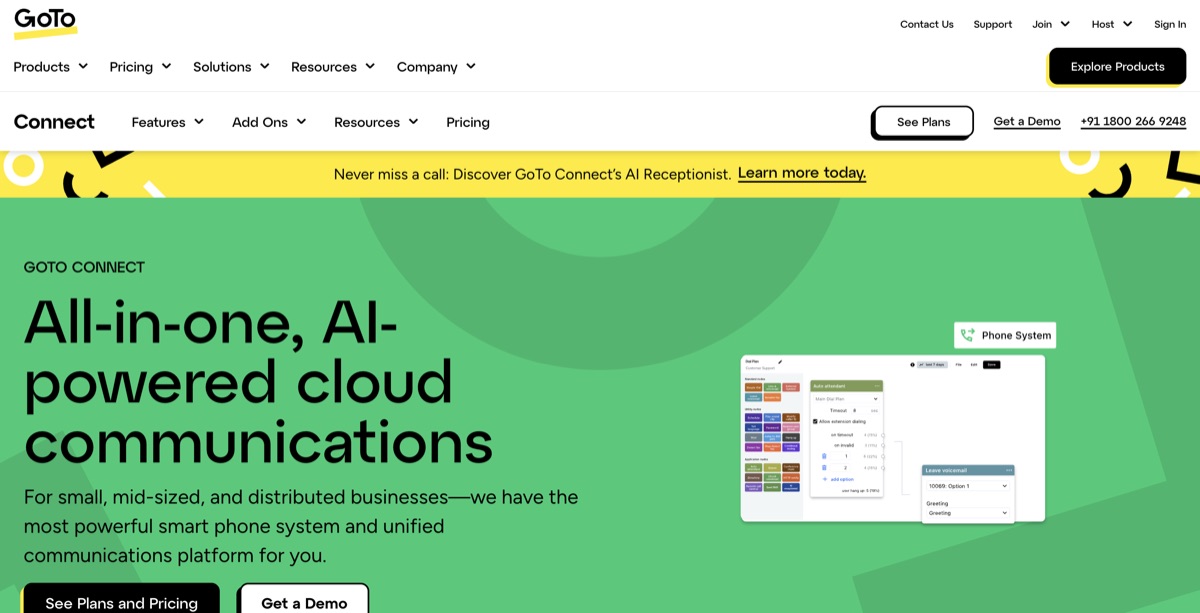Click the Leave voicemail card header
This screenshot has height=613, width=1200.
click(x=968, y=470)
